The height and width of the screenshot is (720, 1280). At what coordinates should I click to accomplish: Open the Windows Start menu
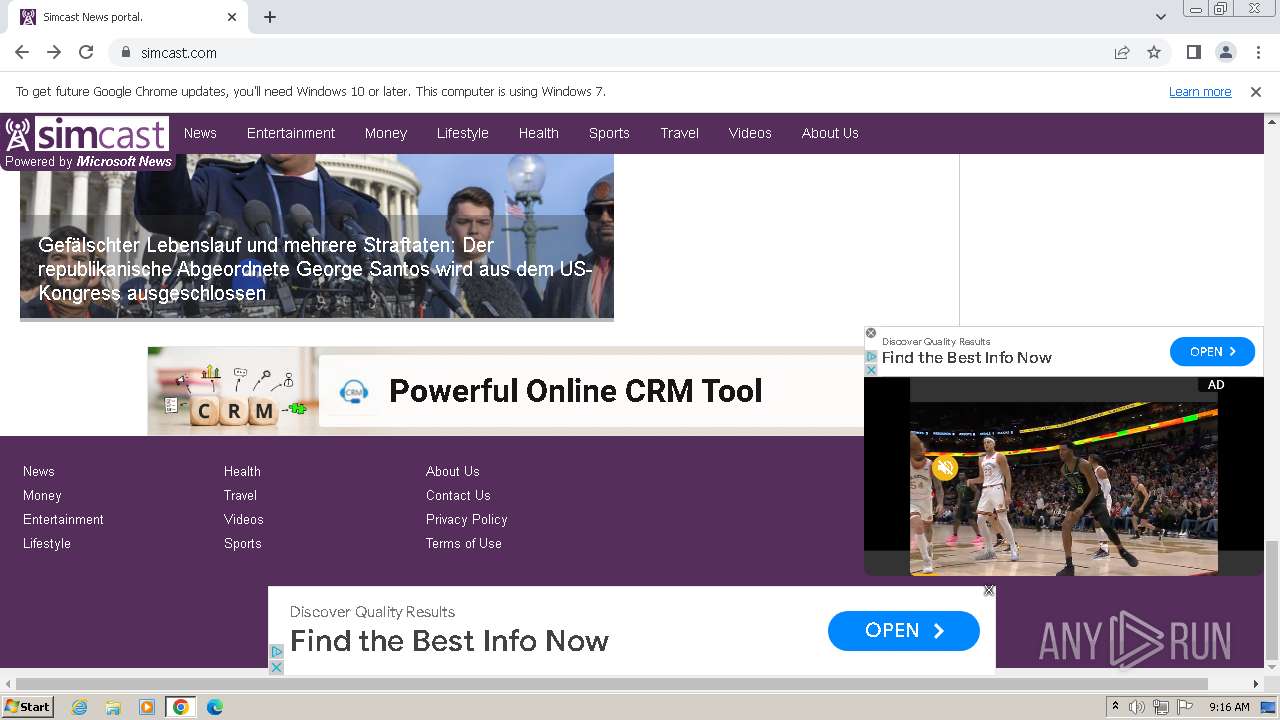(27, 707)
